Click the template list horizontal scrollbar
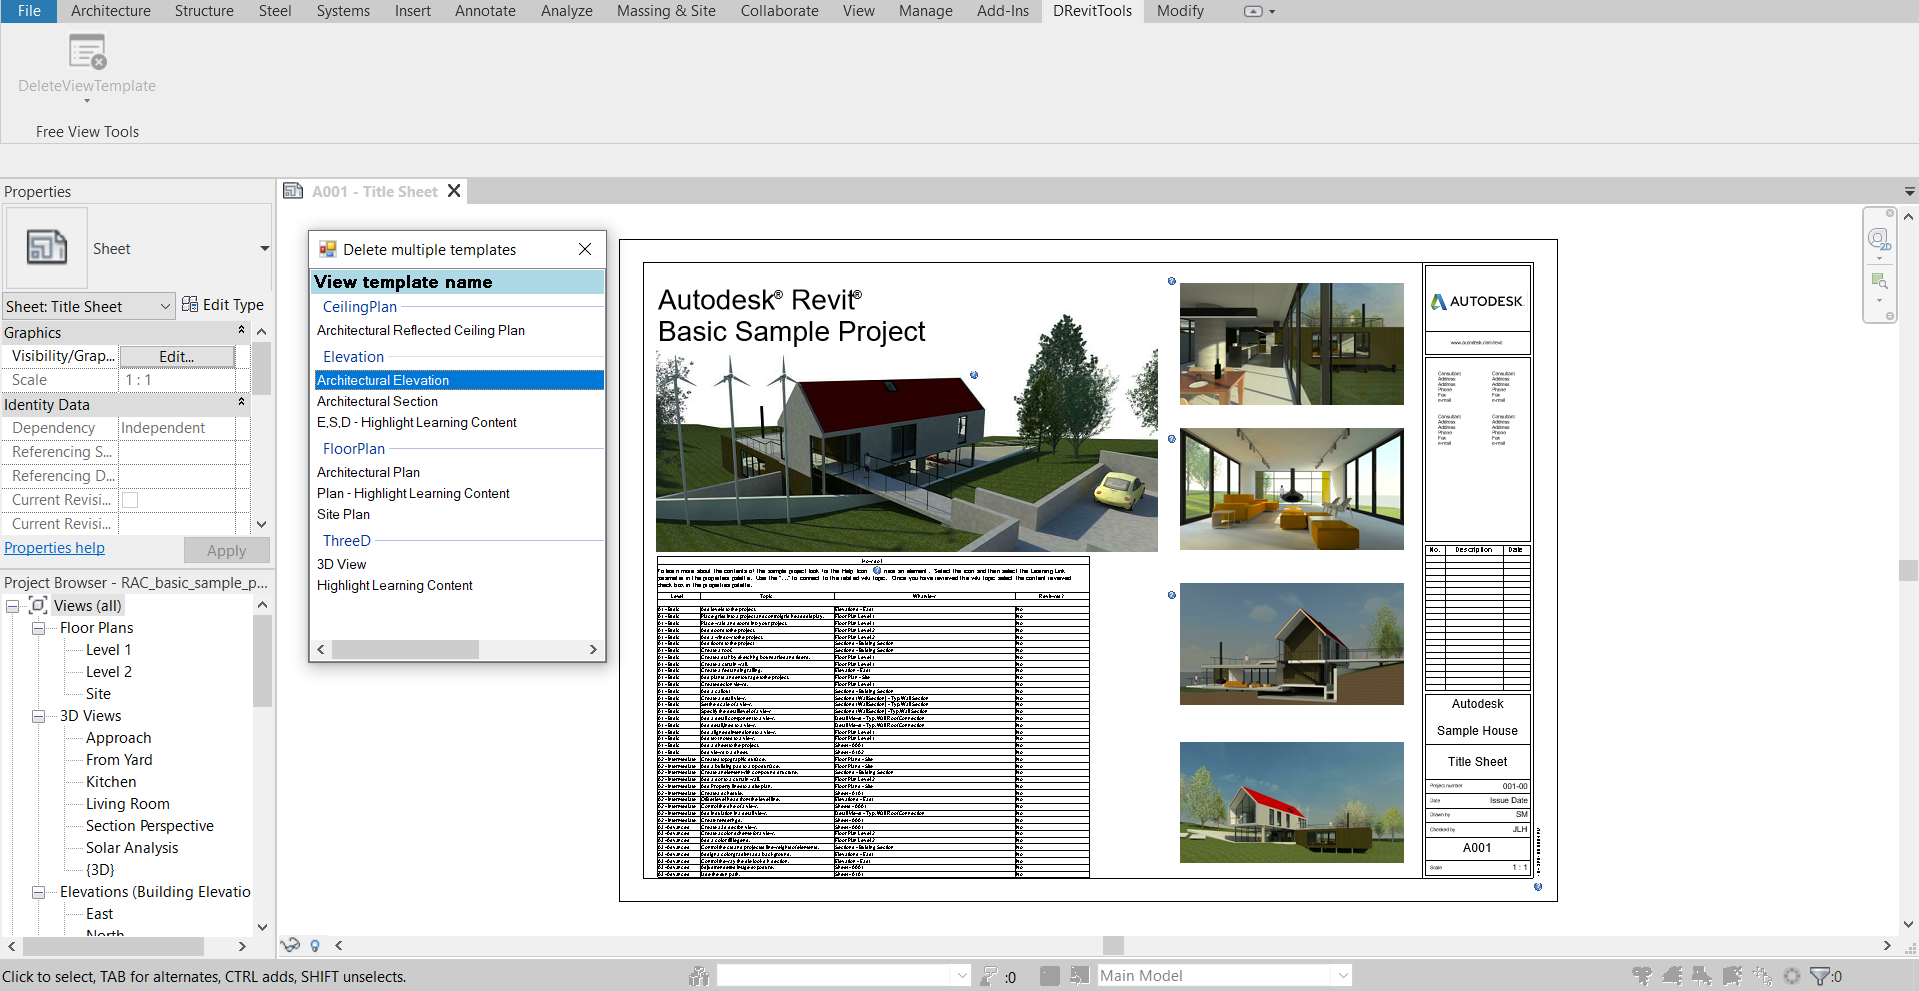 tap(405, 650)
